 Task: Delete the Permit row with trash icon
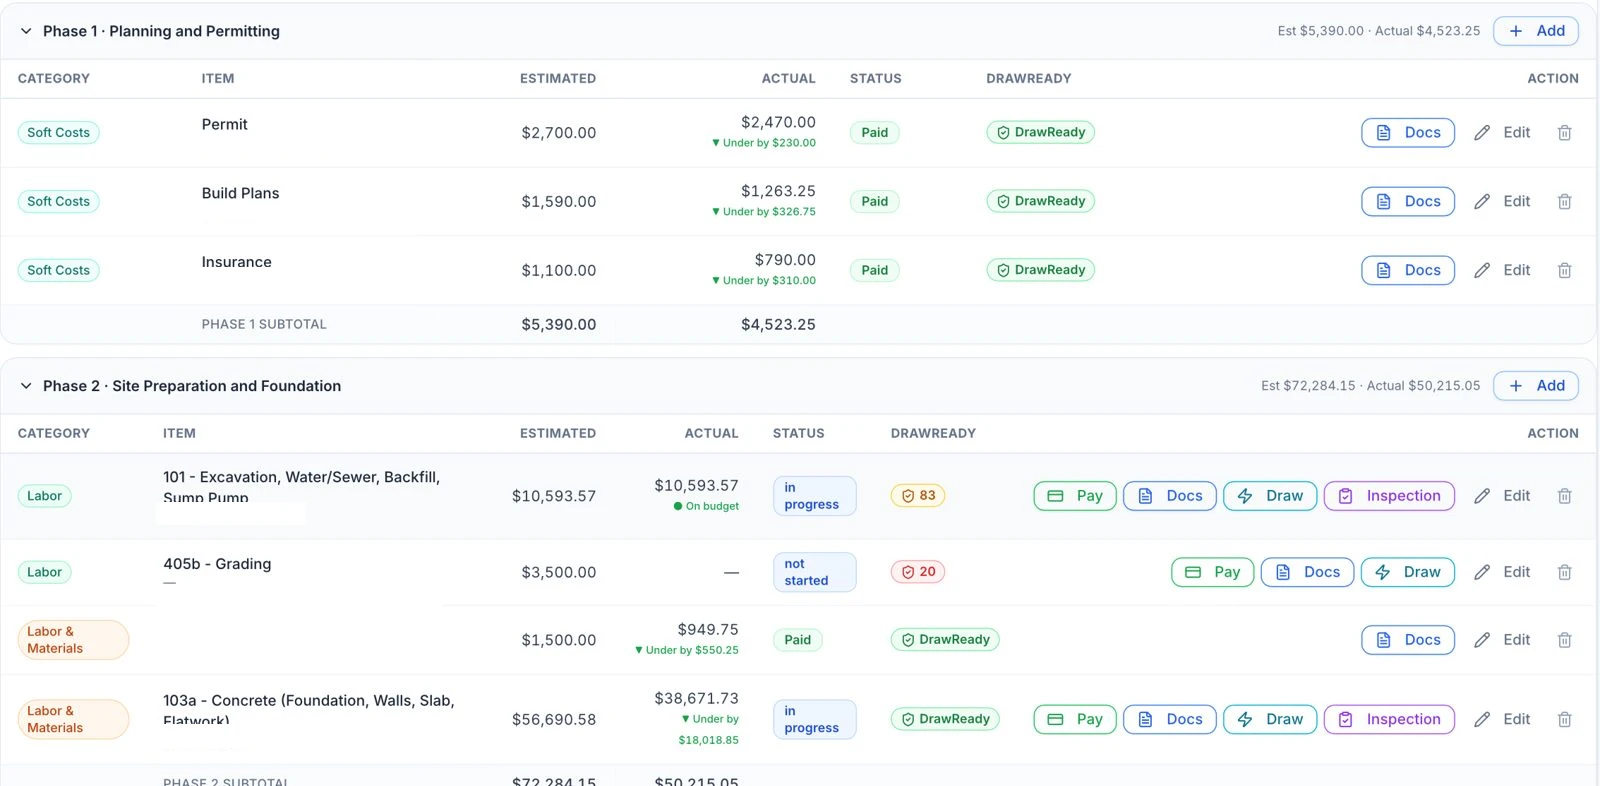pos(1564,132)
